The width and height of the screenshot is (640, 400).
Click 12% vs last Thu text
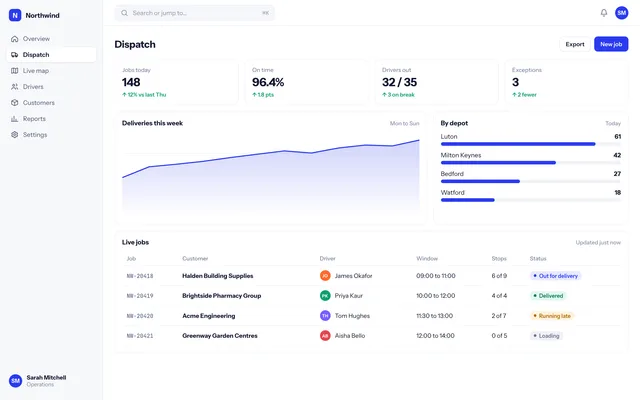144,95
